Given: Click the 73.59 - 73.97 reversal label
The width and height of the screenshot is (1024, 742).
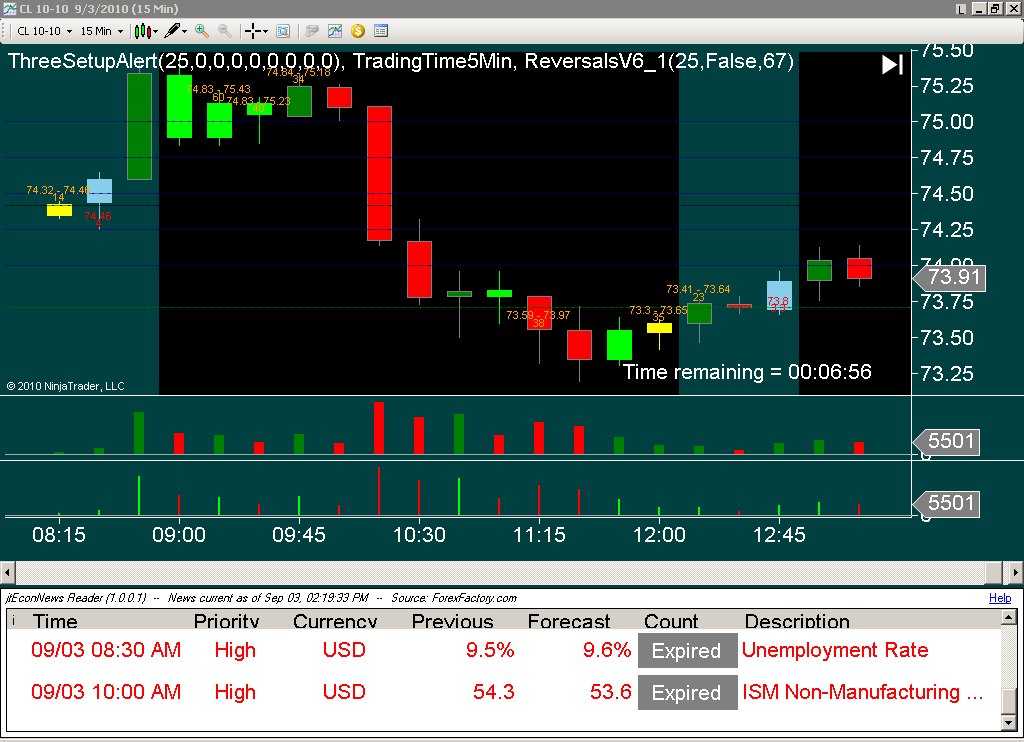Looking at the screenshot, I should 538,315.
